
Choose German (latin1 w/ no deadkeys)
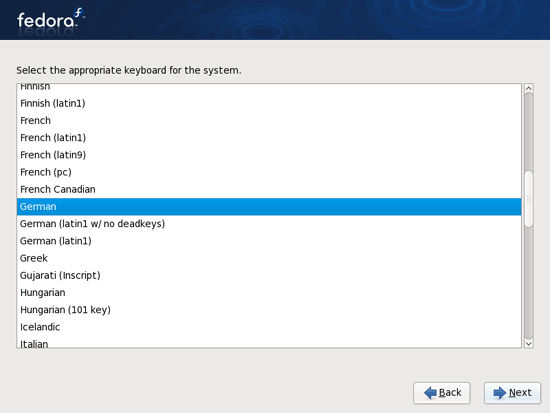coord(269,224)
